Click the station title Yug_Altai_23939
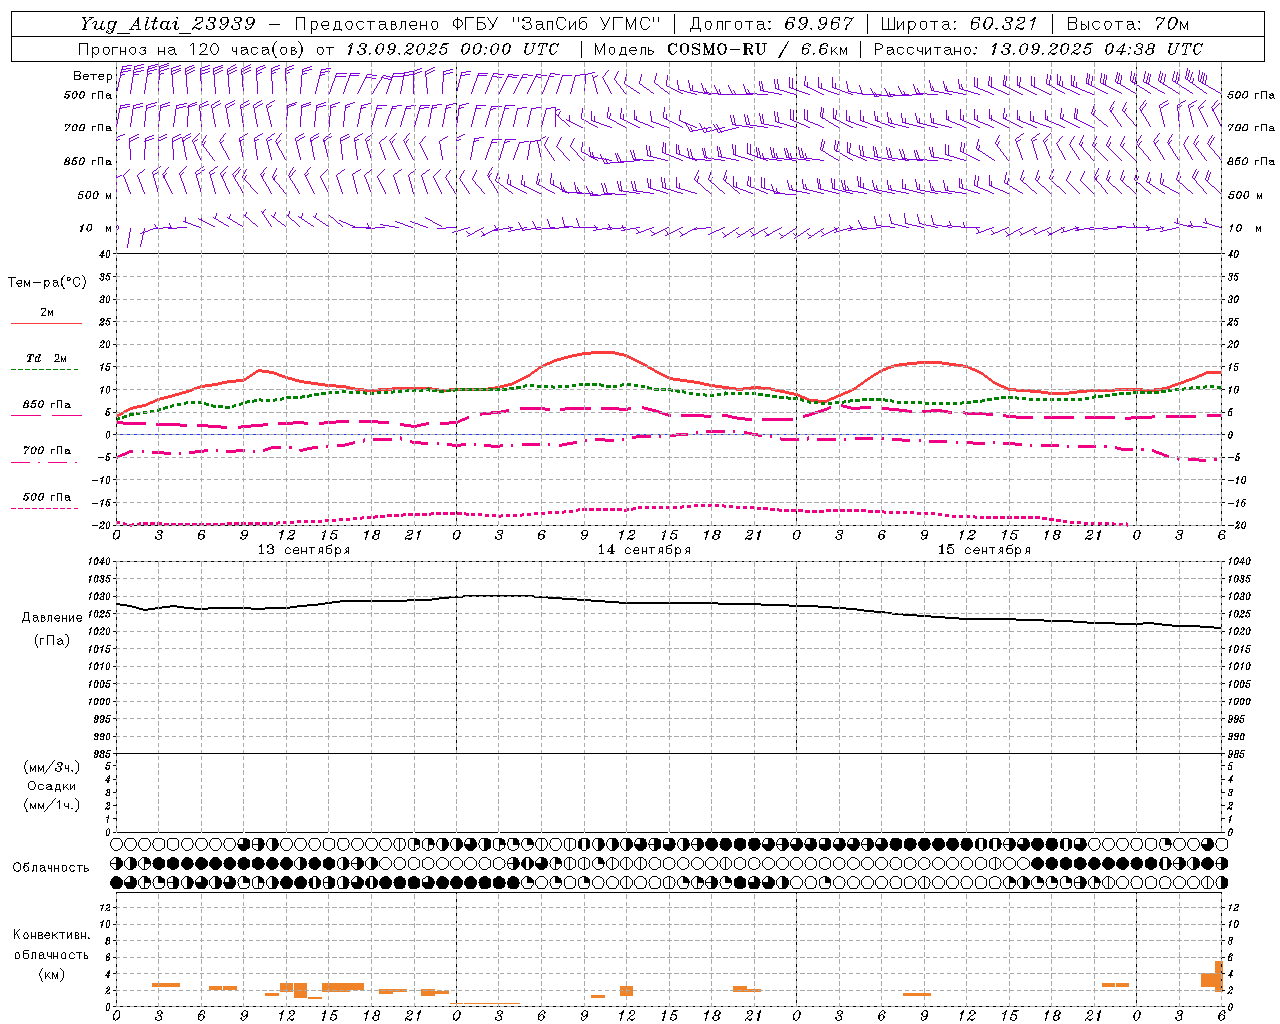 point(168,23)
